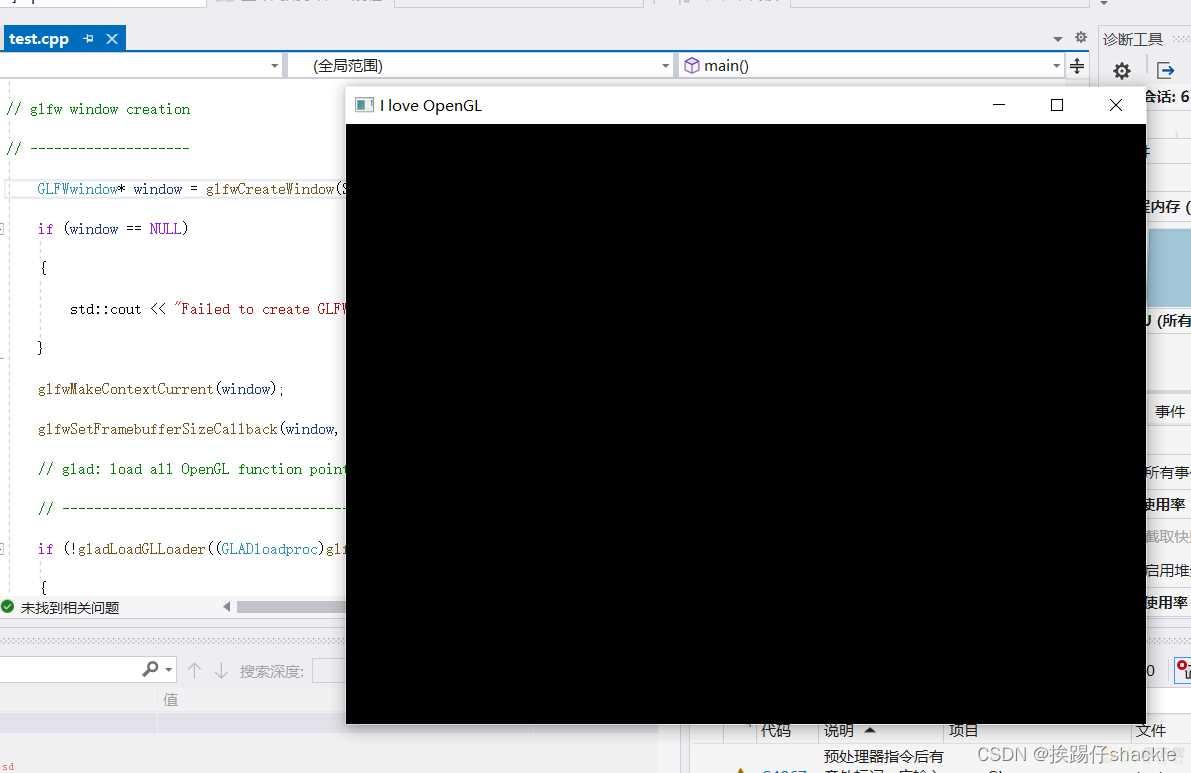Click the 诊断工具 panel title
Screen dimensions: 1191x773
point(1133,39)
